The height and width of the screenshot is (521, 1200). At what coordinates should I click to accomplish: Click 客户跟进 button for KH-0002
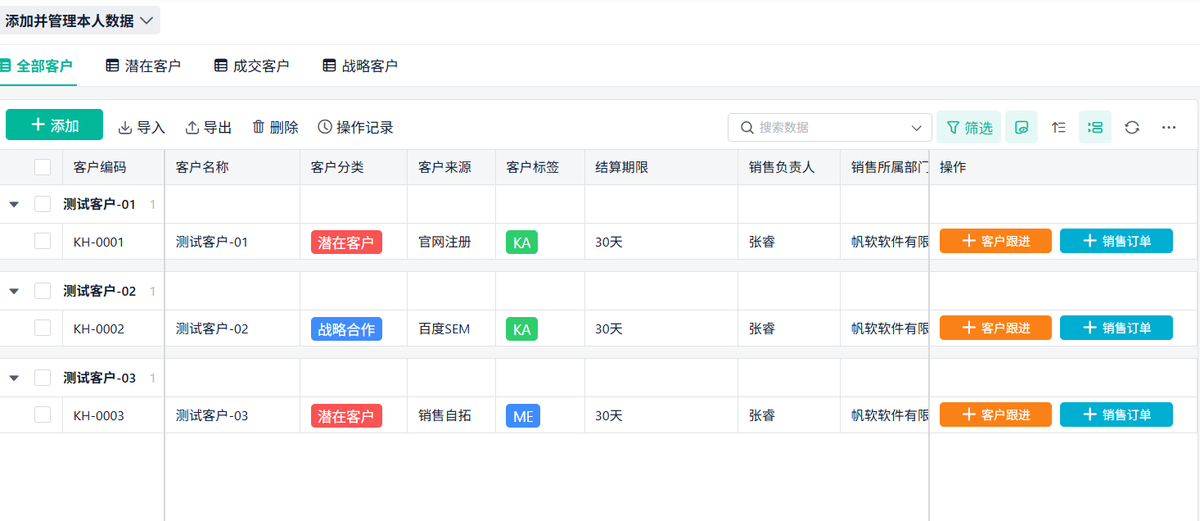(995, 328)
